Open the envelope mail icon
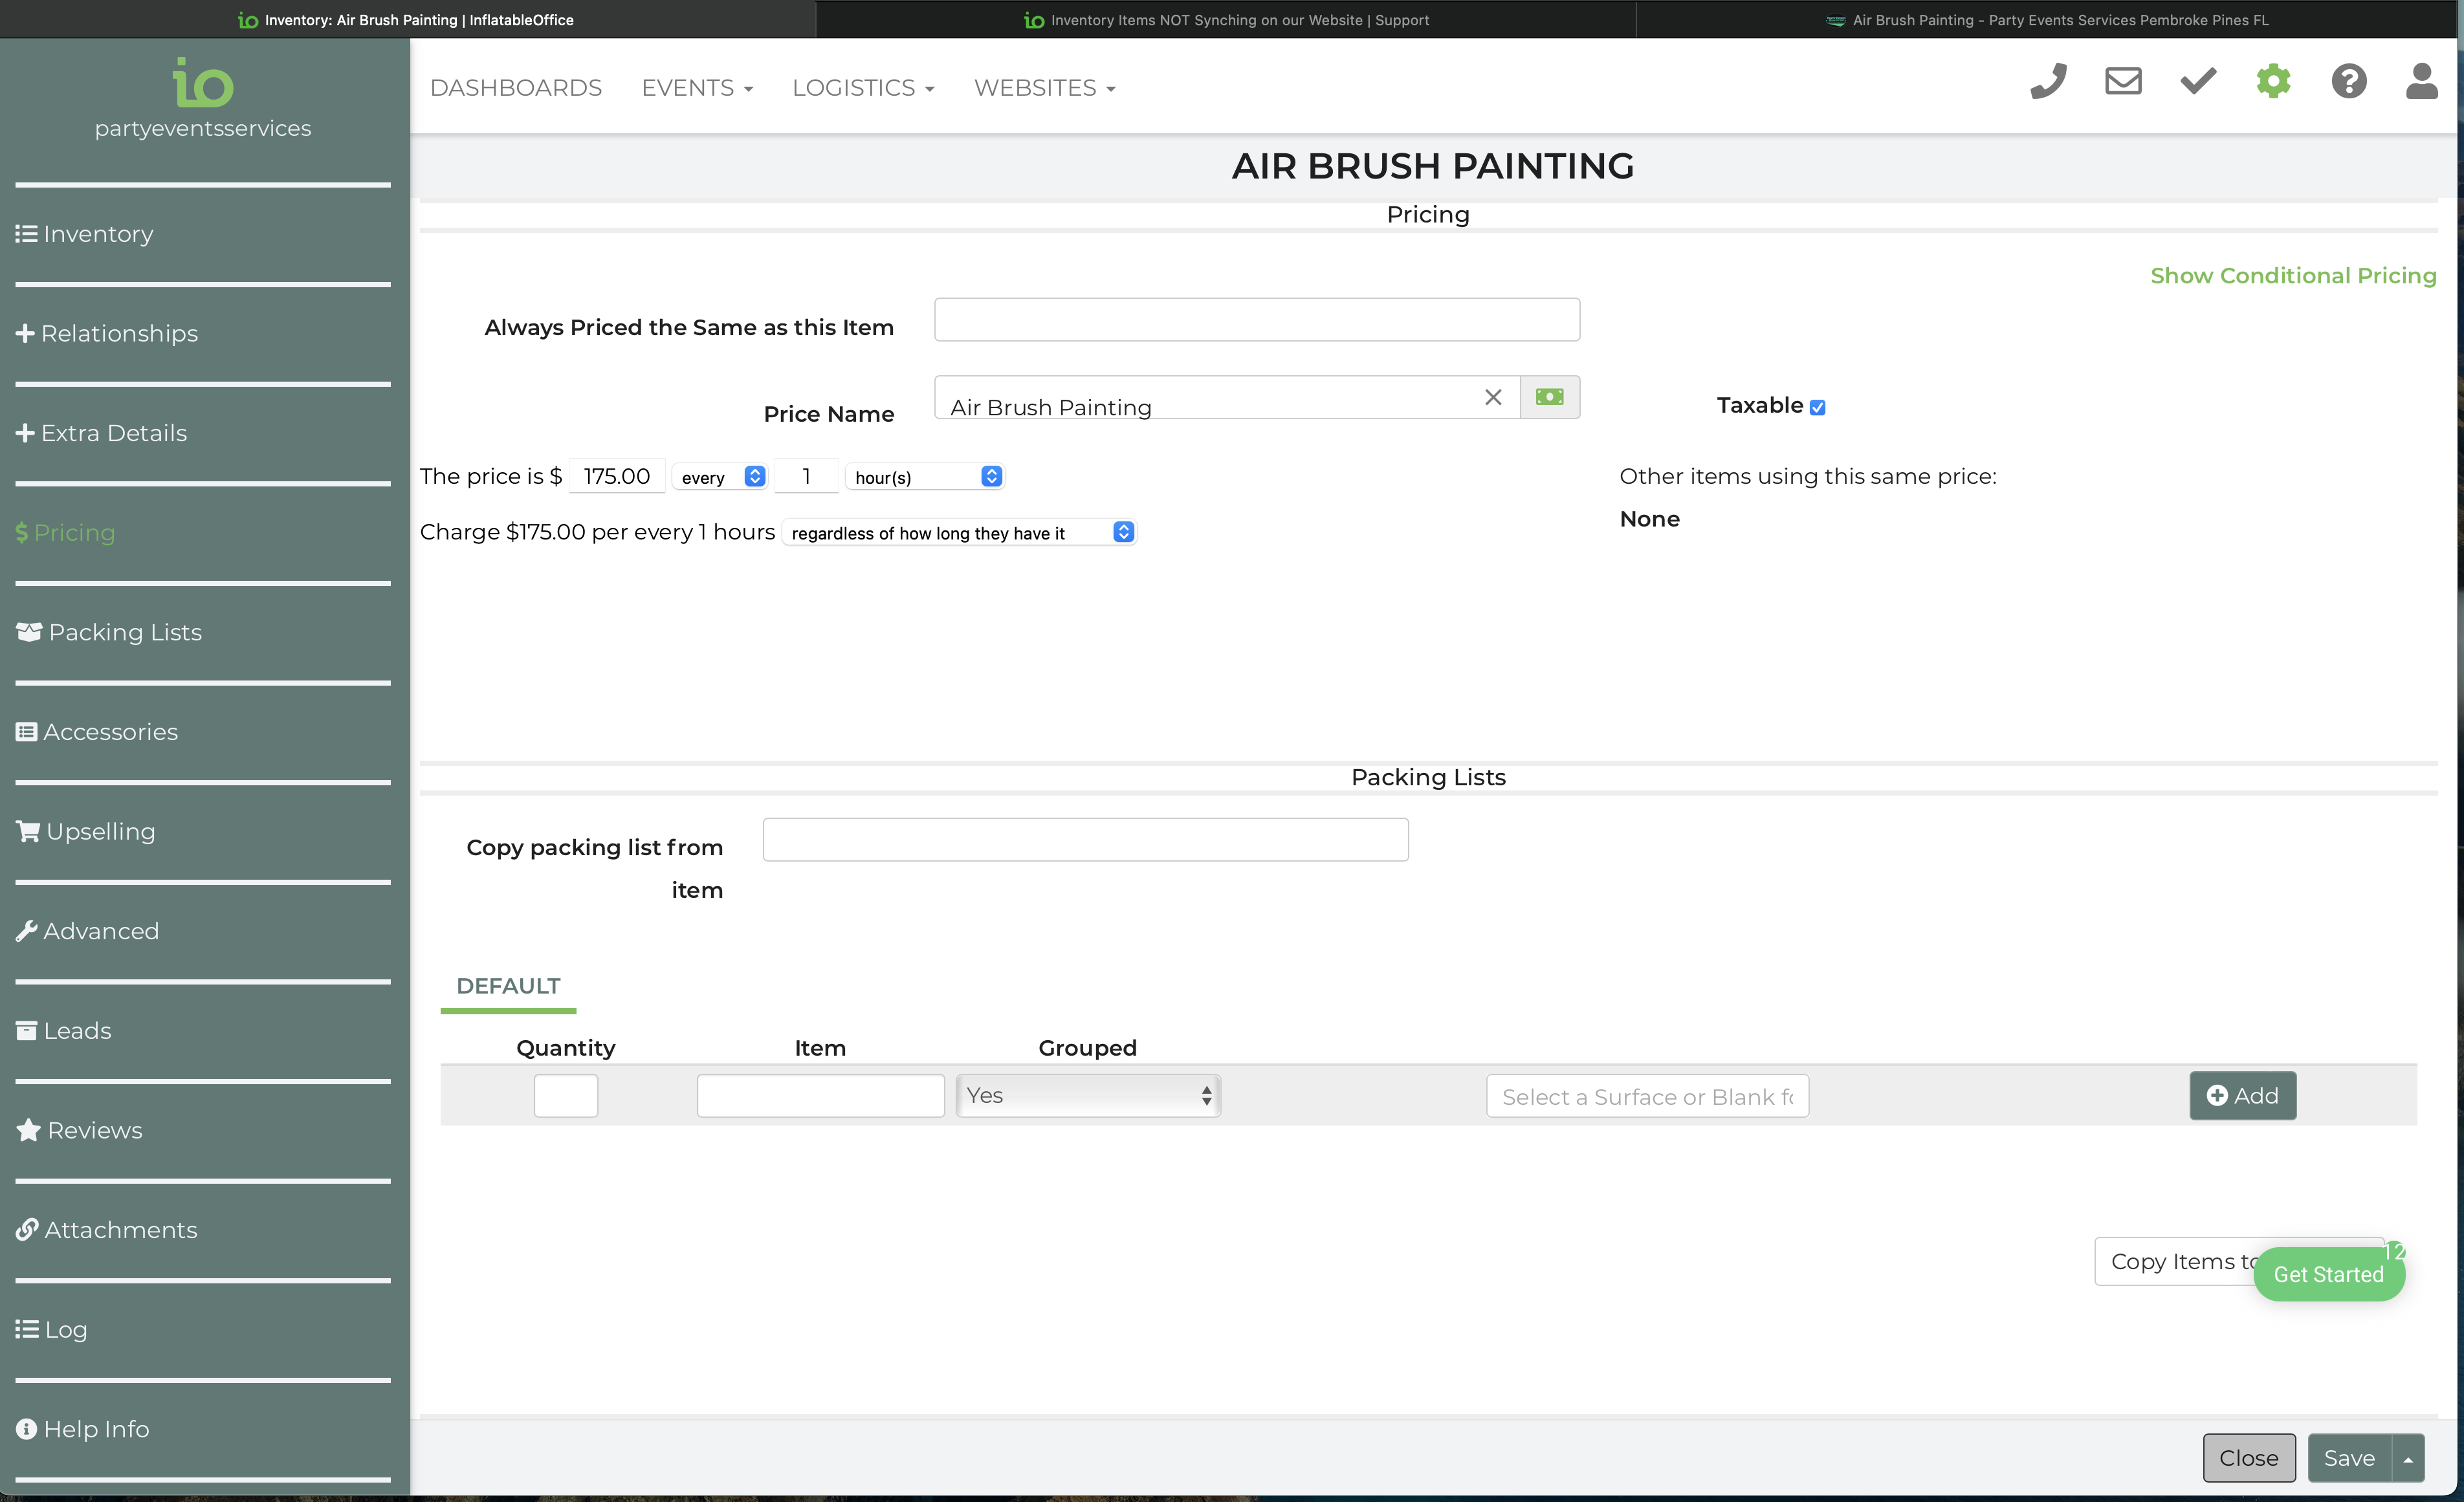Screen dimensions: 2464x1502 [x=2122, y=82]
